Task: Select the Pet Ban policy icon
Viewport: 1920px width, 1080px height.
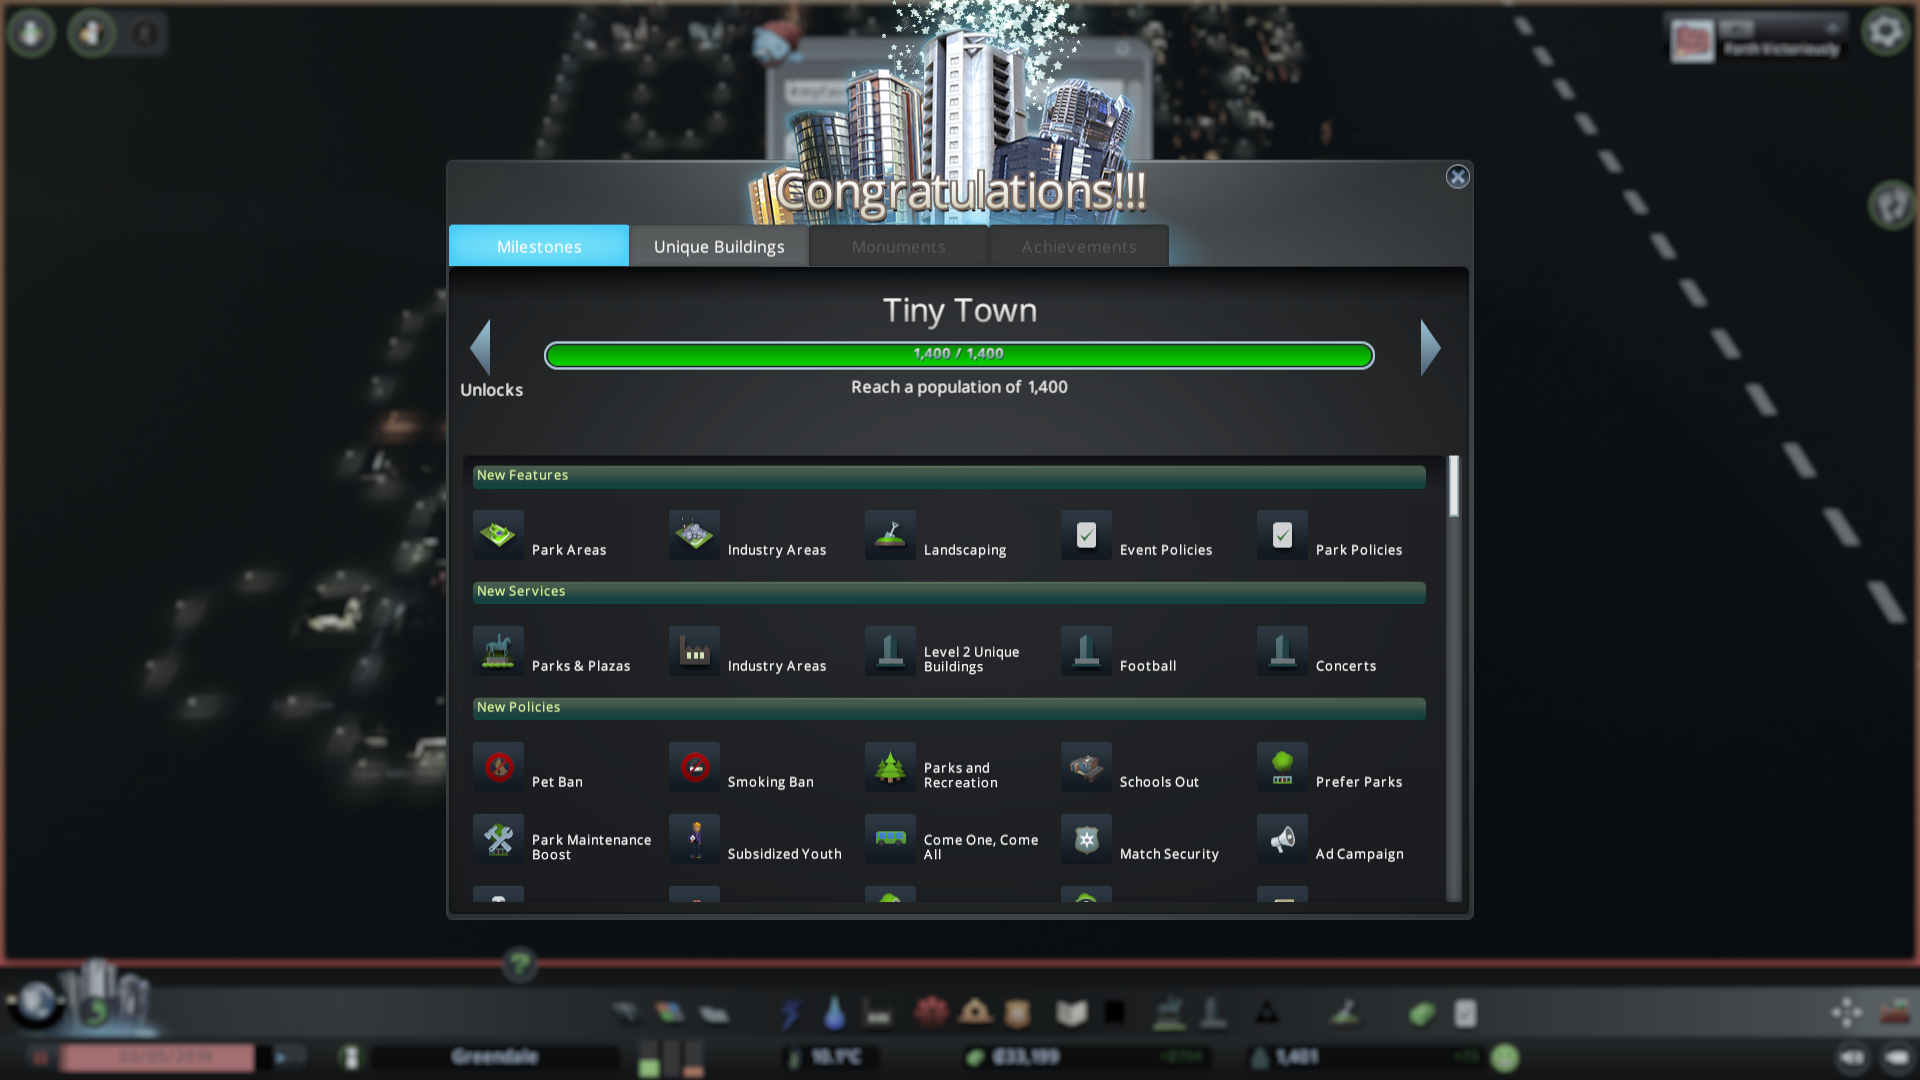Action: (498, 767)
